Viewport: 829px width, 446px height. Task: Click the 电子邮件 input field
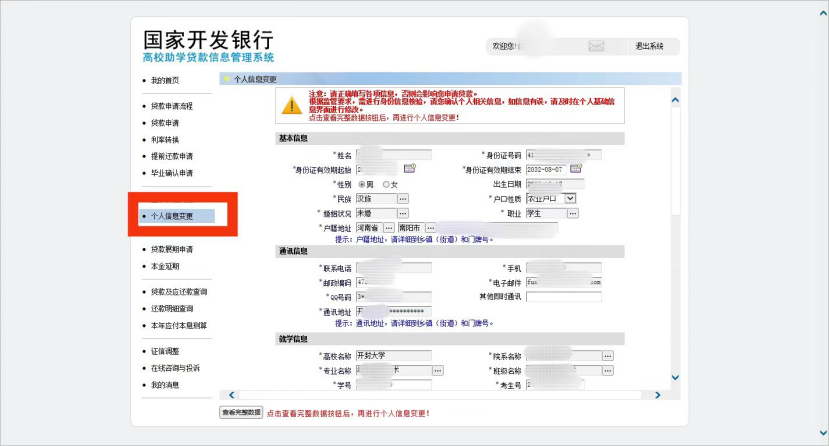564,282
